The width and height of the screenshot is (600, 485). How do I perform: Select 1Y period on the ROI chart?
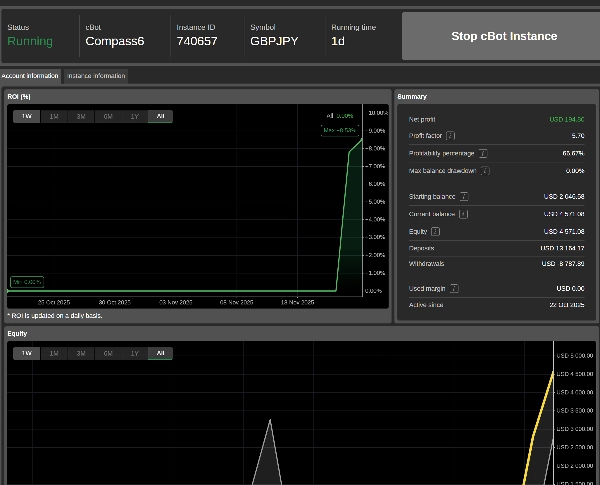pos(134,116)
